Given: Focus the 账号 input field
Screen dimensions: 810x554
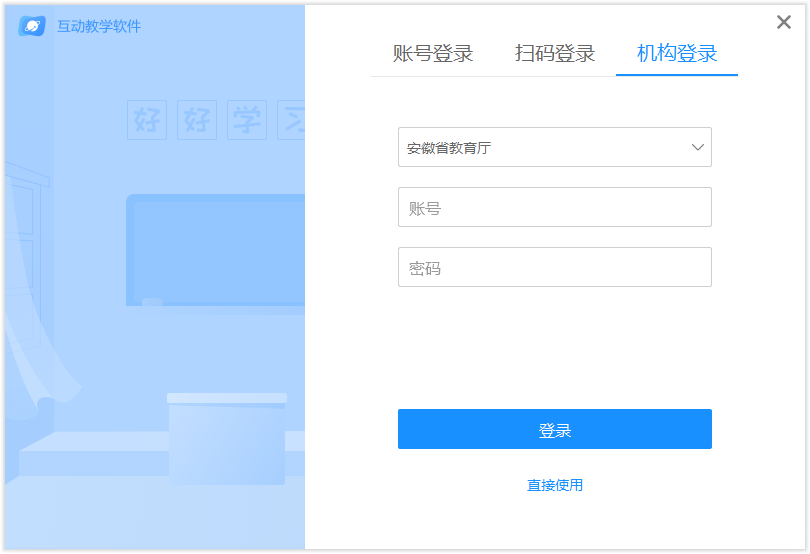Looking at the screenshot, I should (554, 208).
